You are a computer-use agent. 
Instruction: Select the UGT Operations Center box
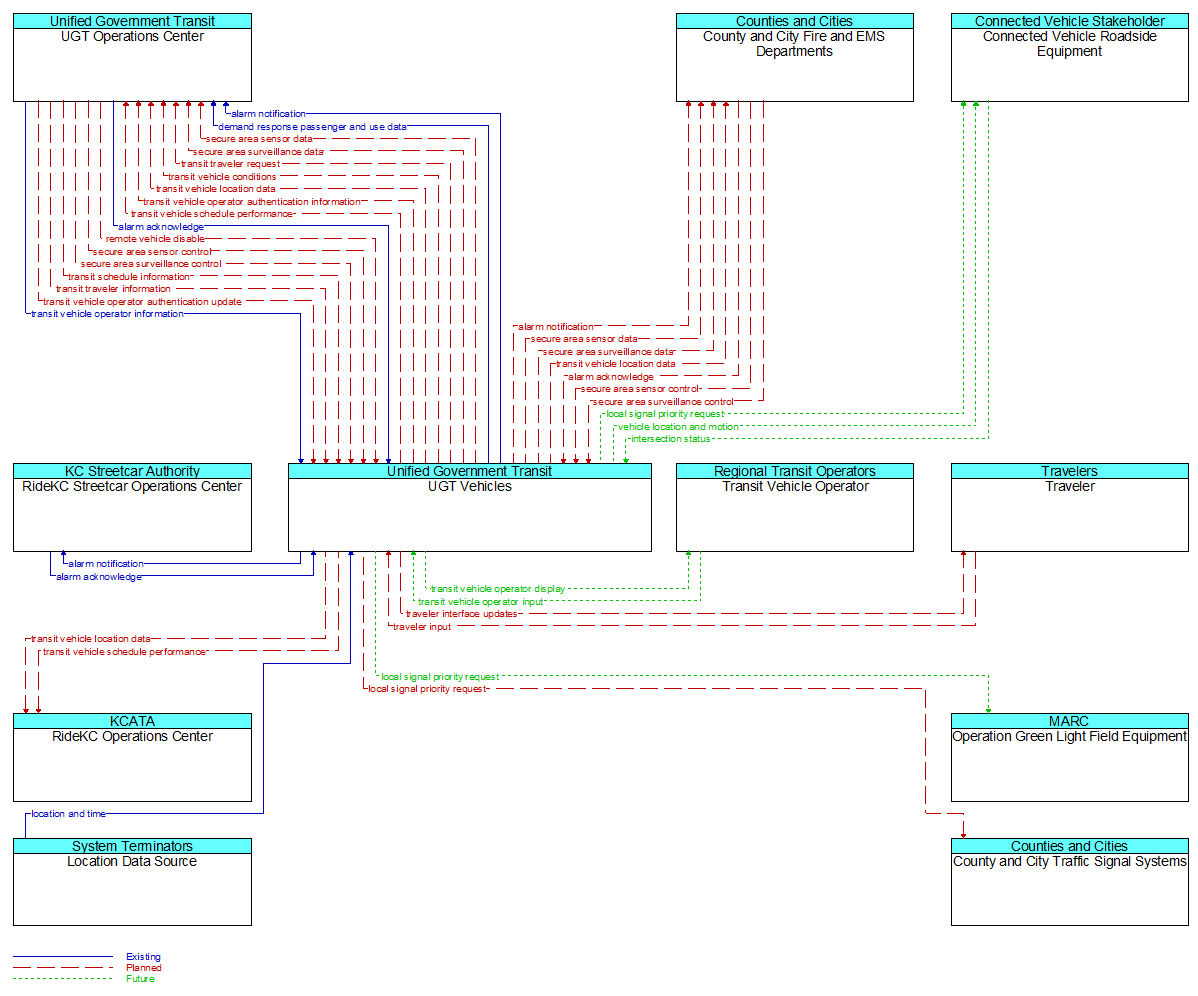click(132, 57)
